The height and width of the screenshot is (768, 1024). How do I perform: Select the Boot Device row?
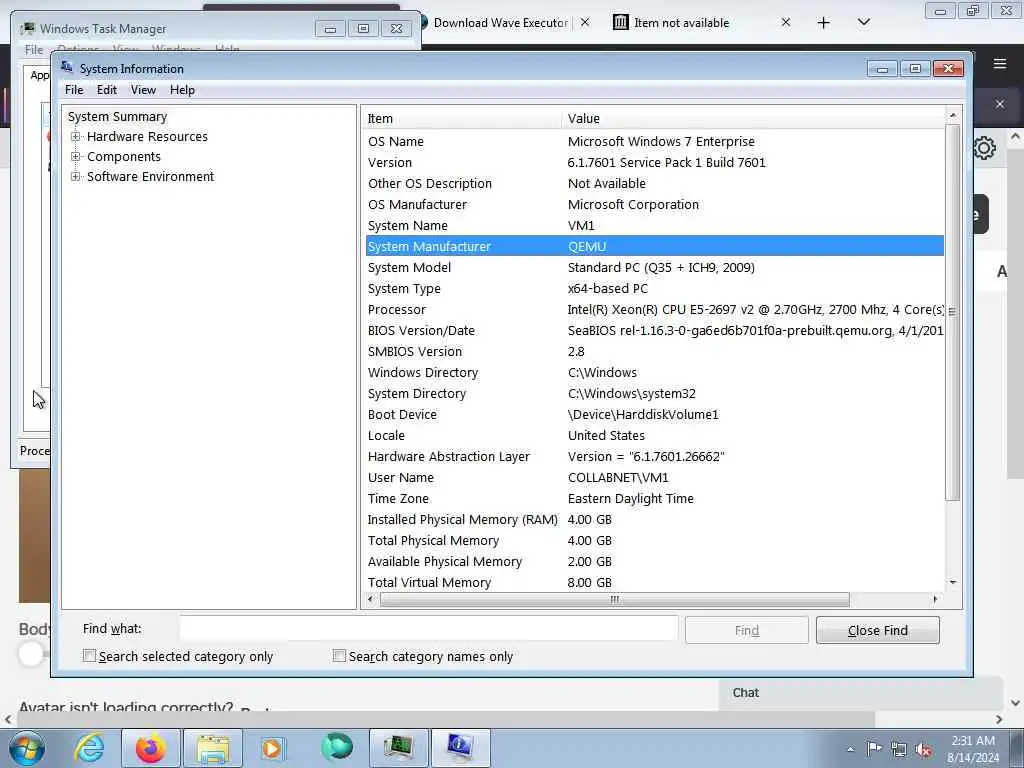tap(655, 415)
